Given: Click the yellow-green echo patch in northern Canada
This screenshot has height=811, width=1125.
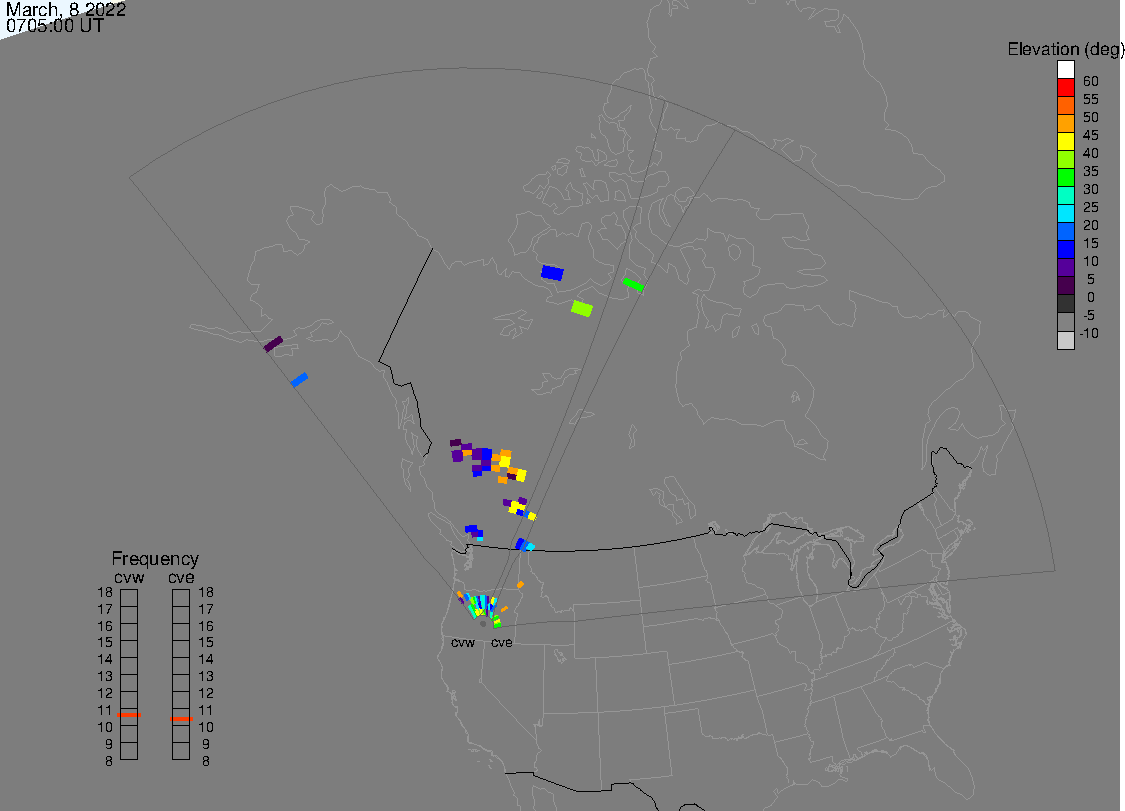Looking at the screenshot, I should pyautogui.click(x=582, y=309).
